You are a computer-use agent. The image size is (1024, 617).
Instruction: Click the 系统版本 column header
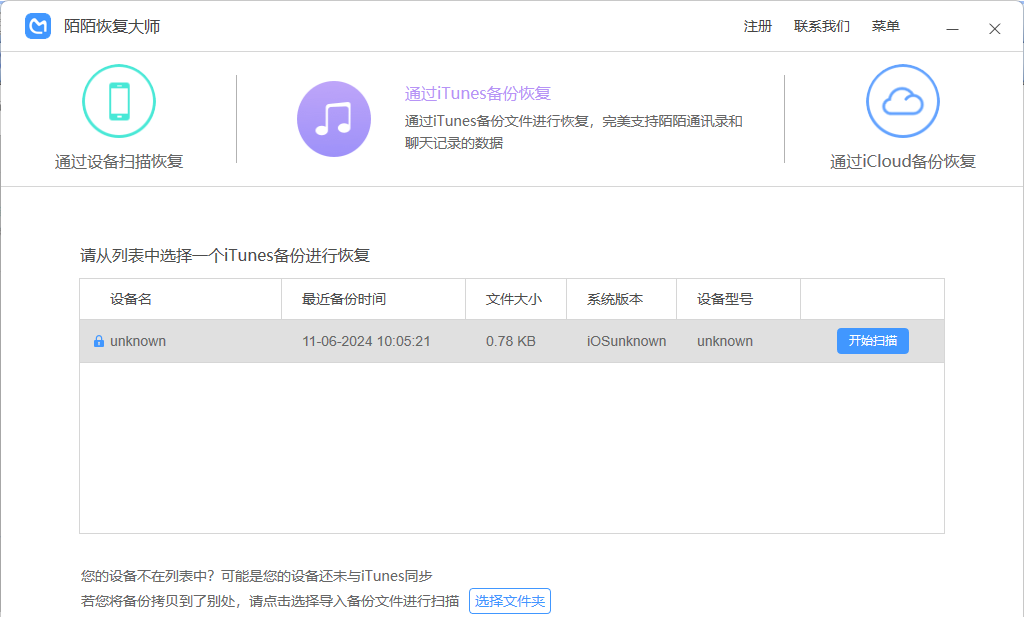click(615, 299)
